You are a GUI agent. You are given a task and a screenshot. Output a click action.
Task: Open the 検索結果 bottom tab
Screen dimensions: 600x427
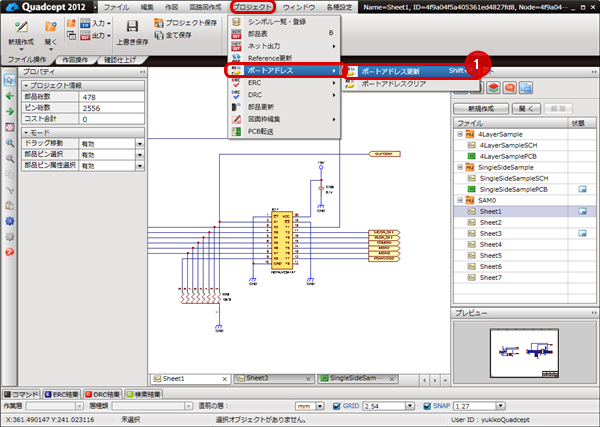coord(143,394)
